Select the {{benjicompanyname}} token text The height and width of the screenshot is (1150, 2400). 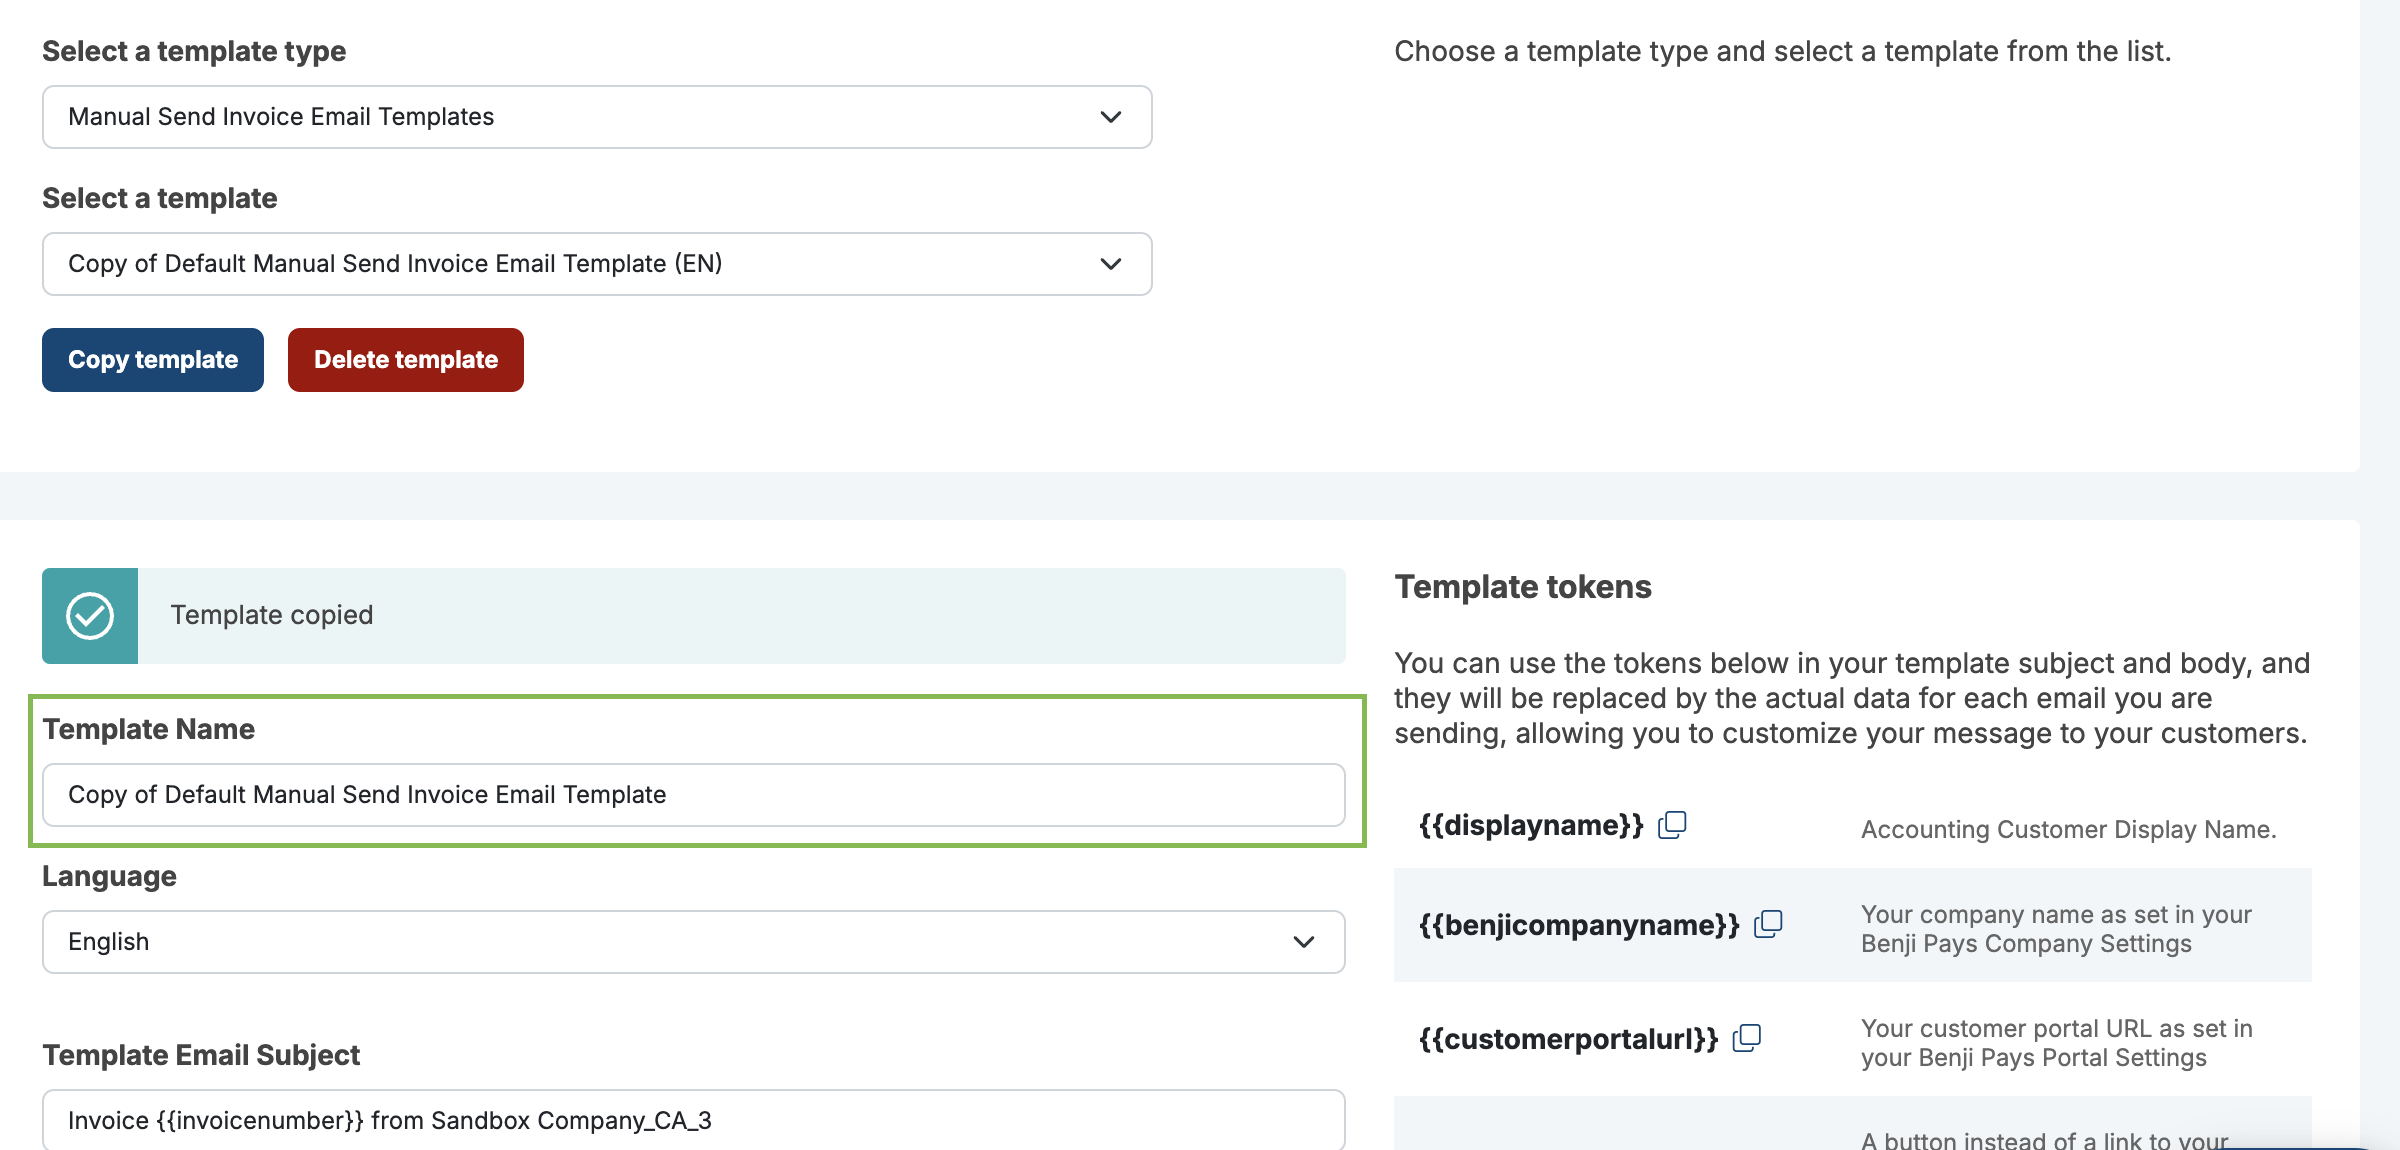pyautogui.click(x=1579, y=925)
